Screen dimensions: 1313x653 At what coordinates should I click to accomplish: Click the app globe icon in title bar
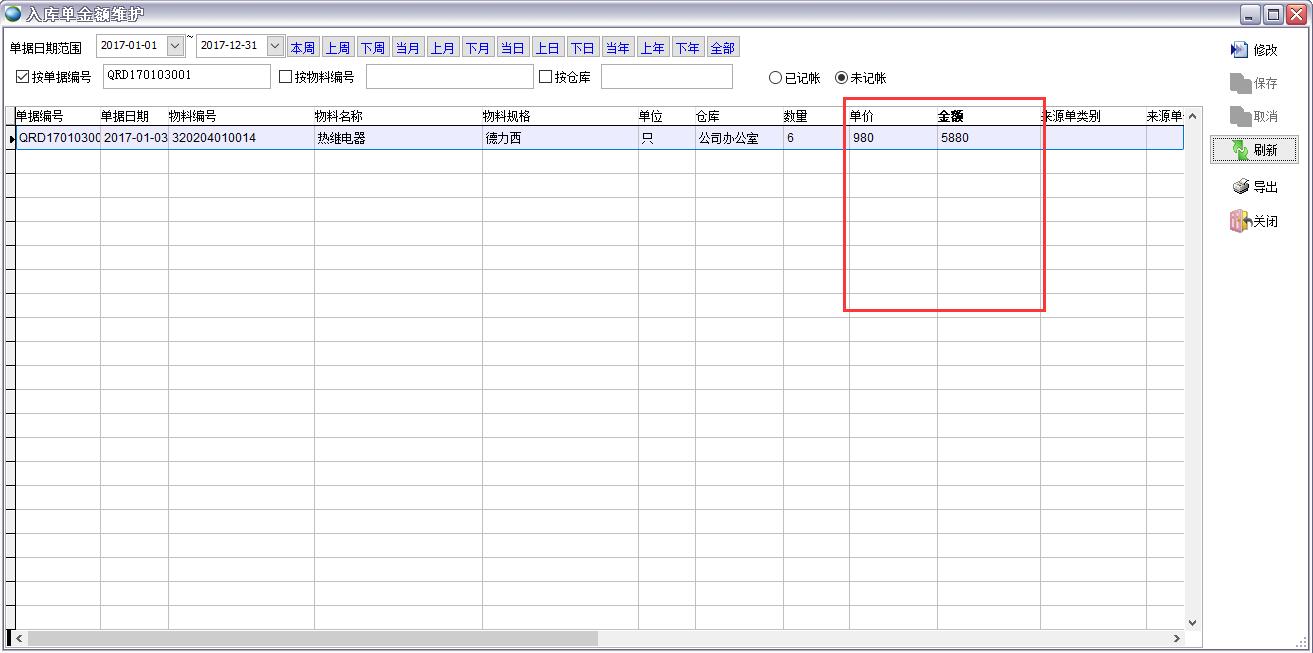click(13, 13)
